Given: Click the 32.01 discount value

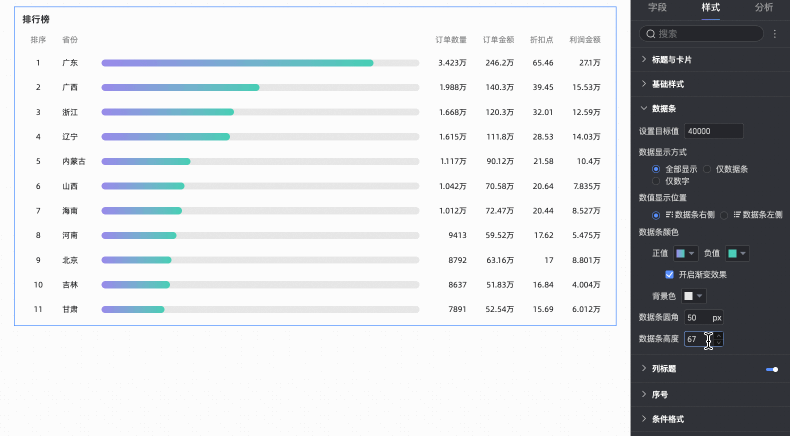Looking at the screenshot, I should [x=543, y=112].
